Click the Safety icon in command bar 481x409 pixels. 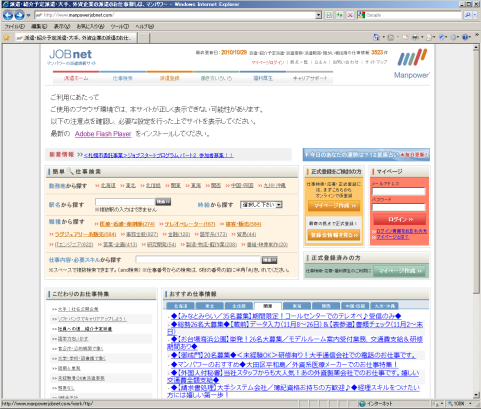coord(441,37)
